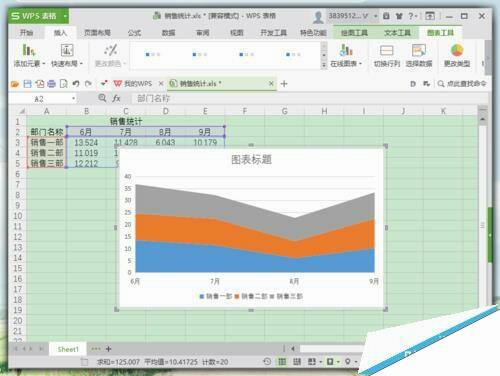Screen dimensions: 500x376
Task: Select column header G
Action: (x=284, y=111)
